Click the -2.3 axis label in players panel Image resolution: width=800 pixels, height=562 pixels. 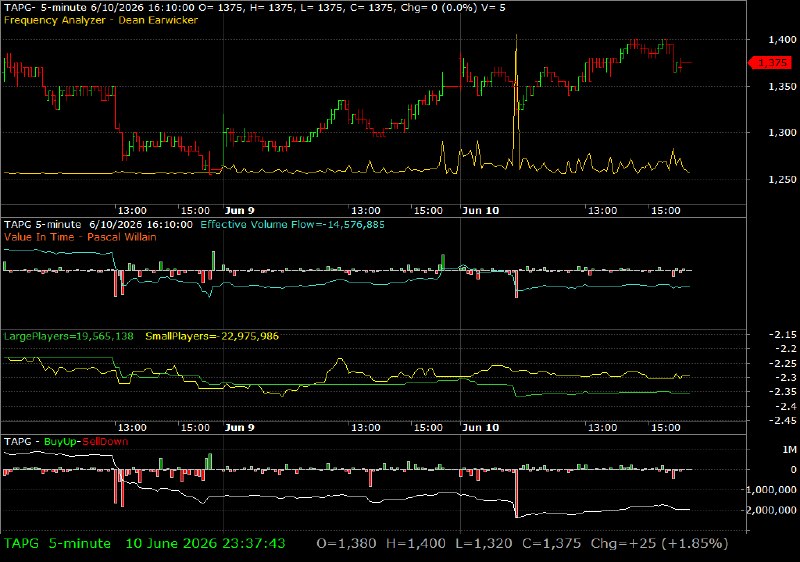click(785, 378)
